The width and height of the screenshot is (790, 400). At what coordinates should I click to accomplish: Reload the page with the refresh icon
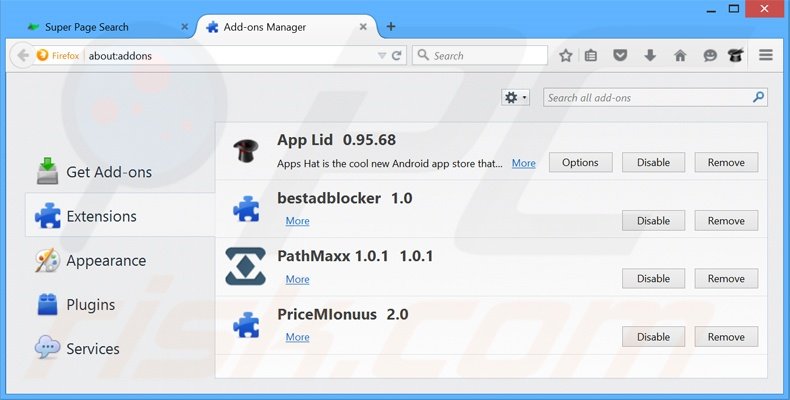397,55
